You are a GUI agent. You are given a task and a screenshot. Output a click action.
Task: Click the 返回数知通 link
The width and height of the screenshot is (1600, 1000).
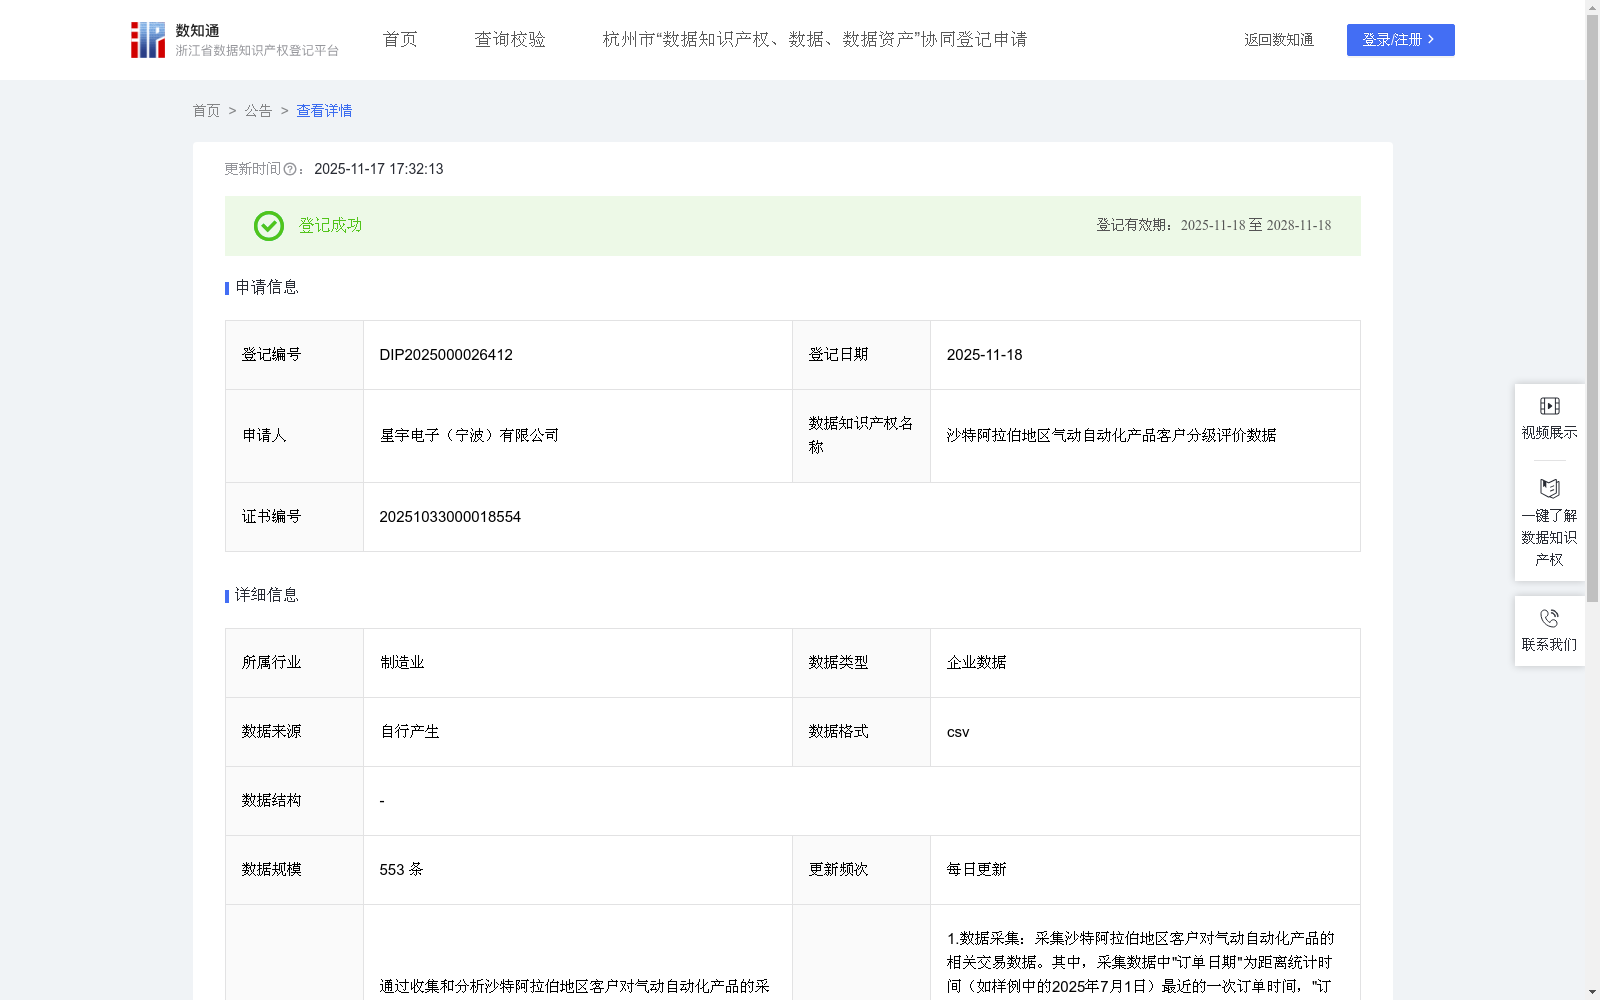click(x=1279, y=40)
